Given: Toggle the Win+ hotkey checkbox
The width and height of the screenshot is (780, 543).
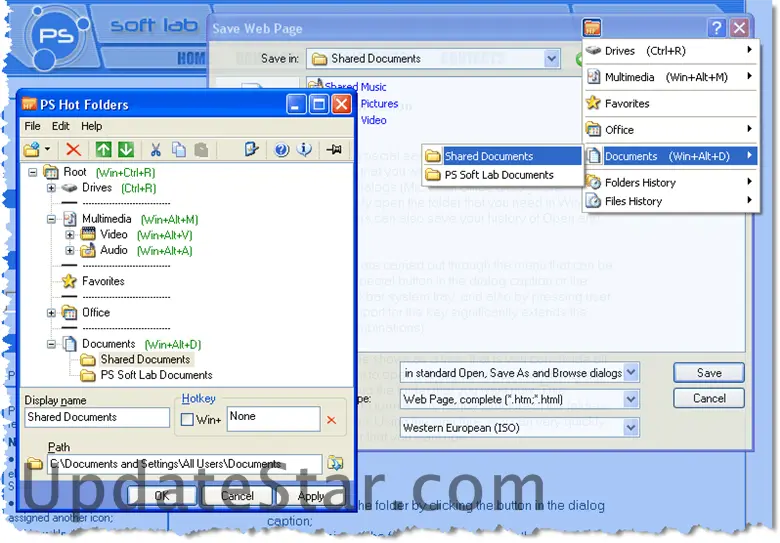Looking at the screenshot, I should tap(187, 420).
